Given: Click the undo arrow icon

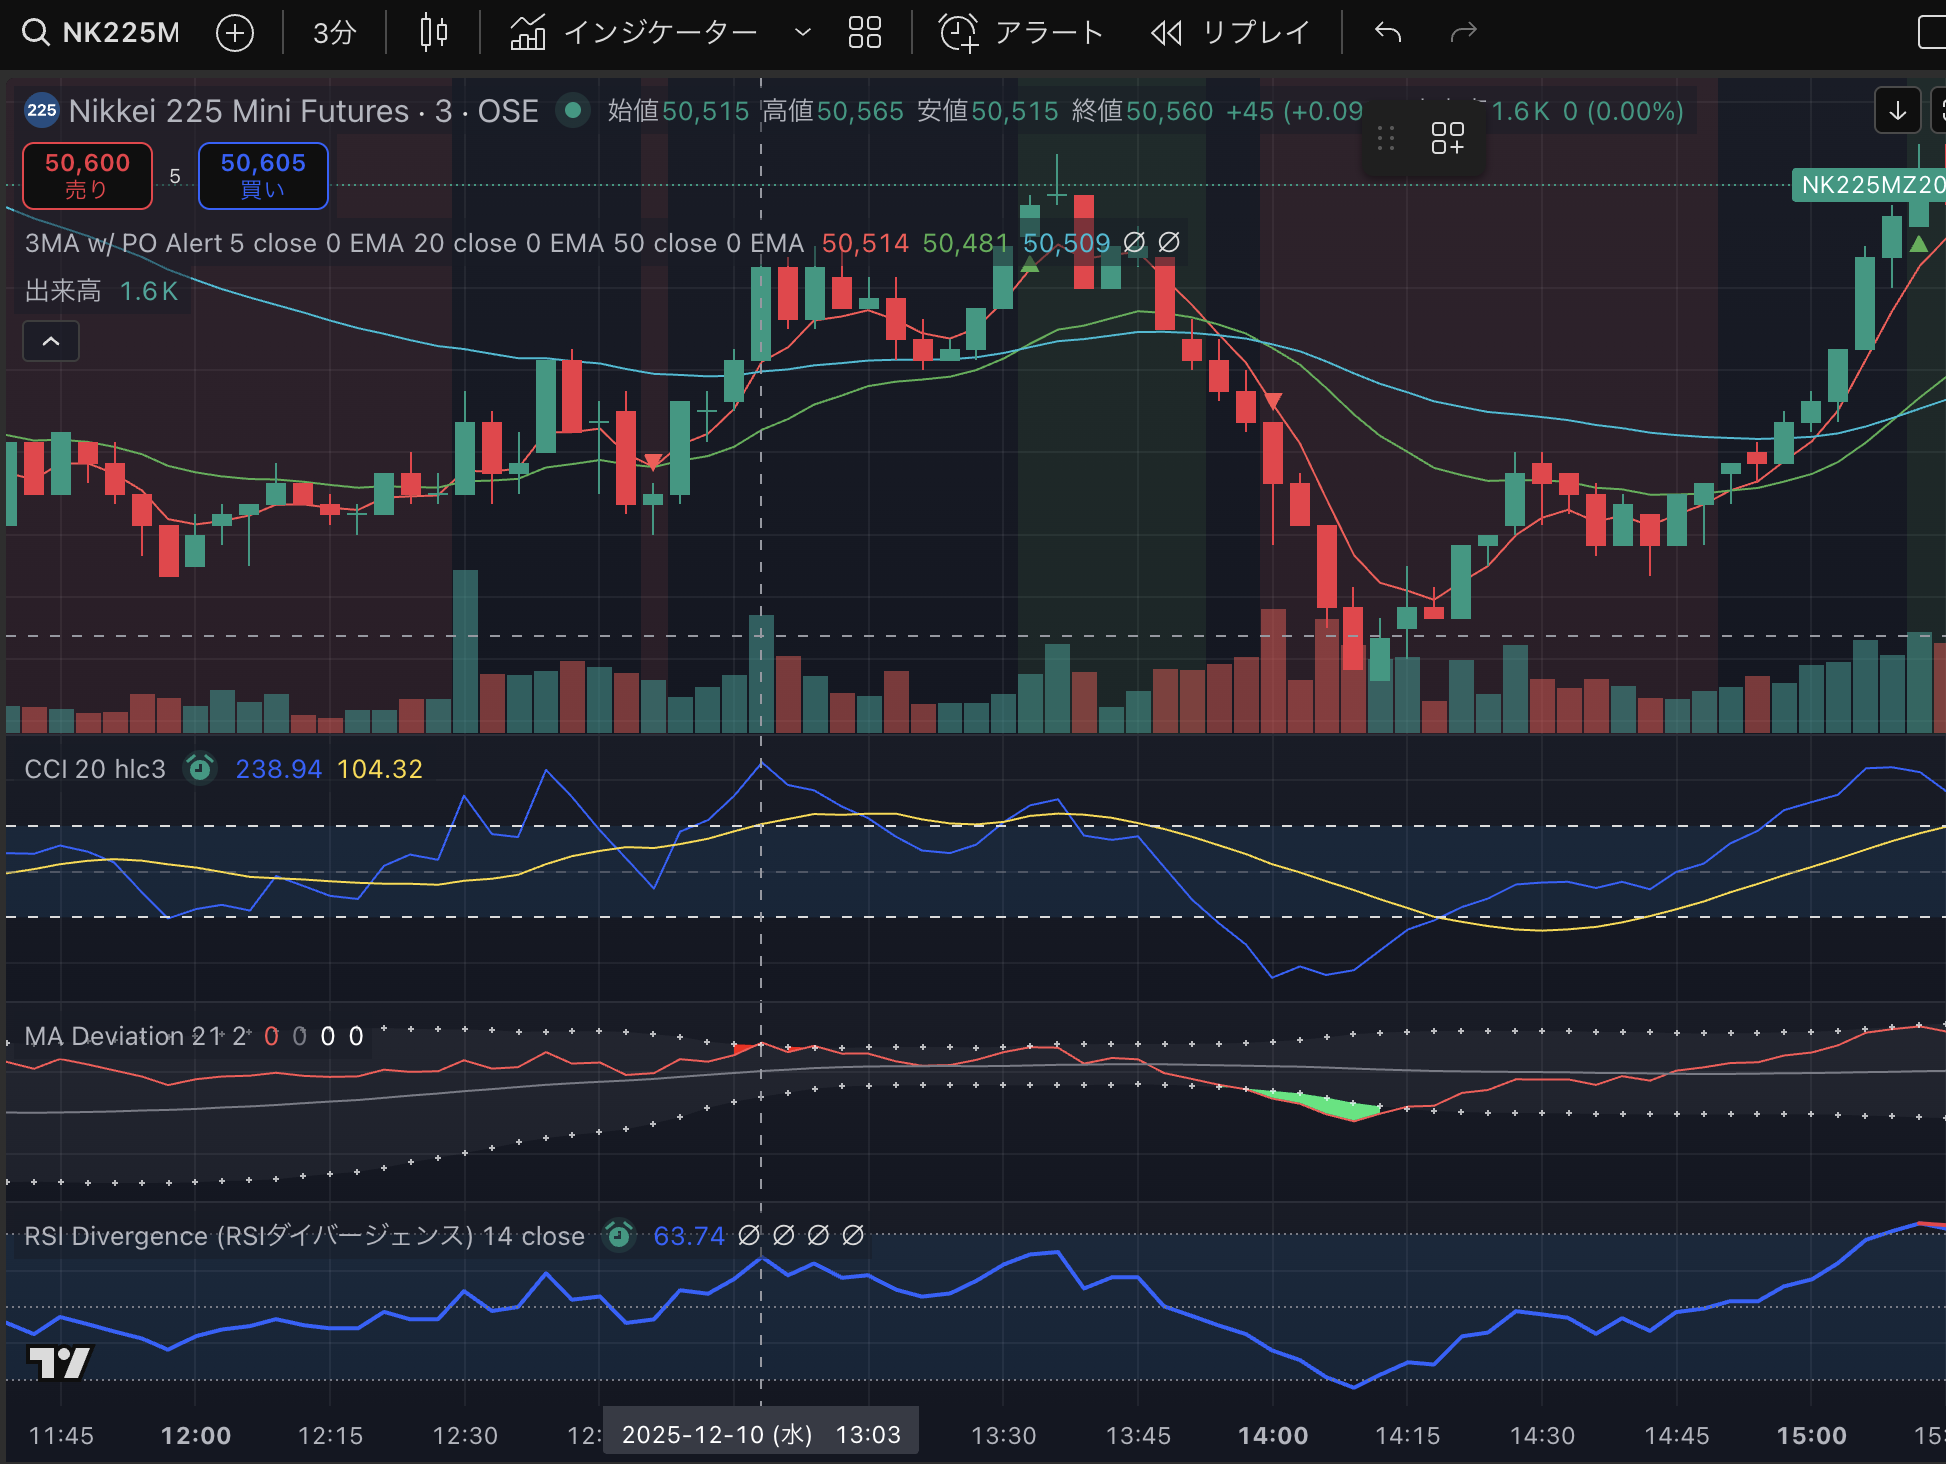Looking at the screenshot, I should click(x=1388, y=33).
